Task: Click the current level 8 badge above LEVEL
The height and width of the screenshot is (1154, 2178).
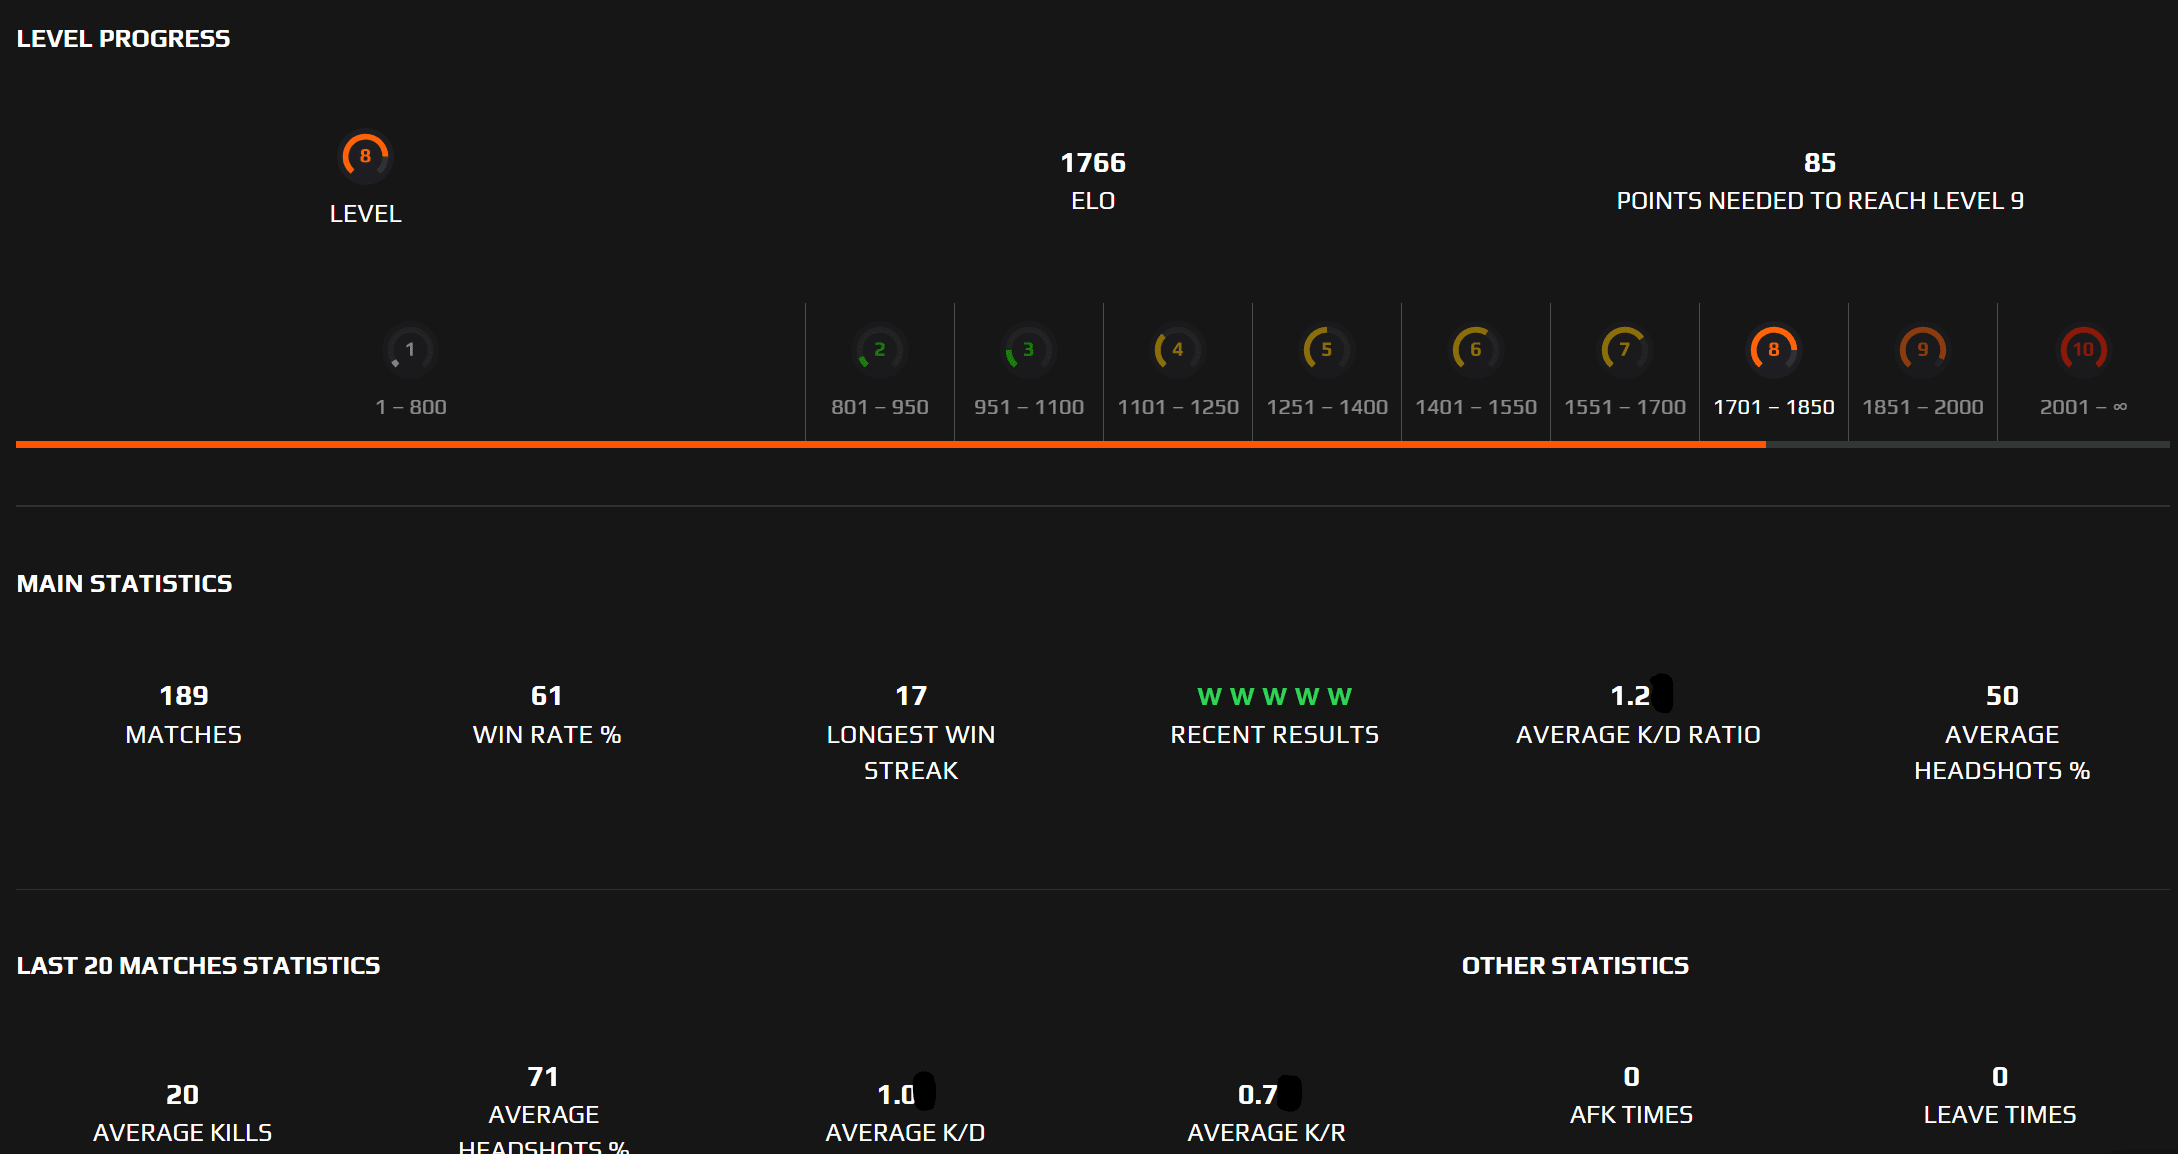Action: (365, 157)
